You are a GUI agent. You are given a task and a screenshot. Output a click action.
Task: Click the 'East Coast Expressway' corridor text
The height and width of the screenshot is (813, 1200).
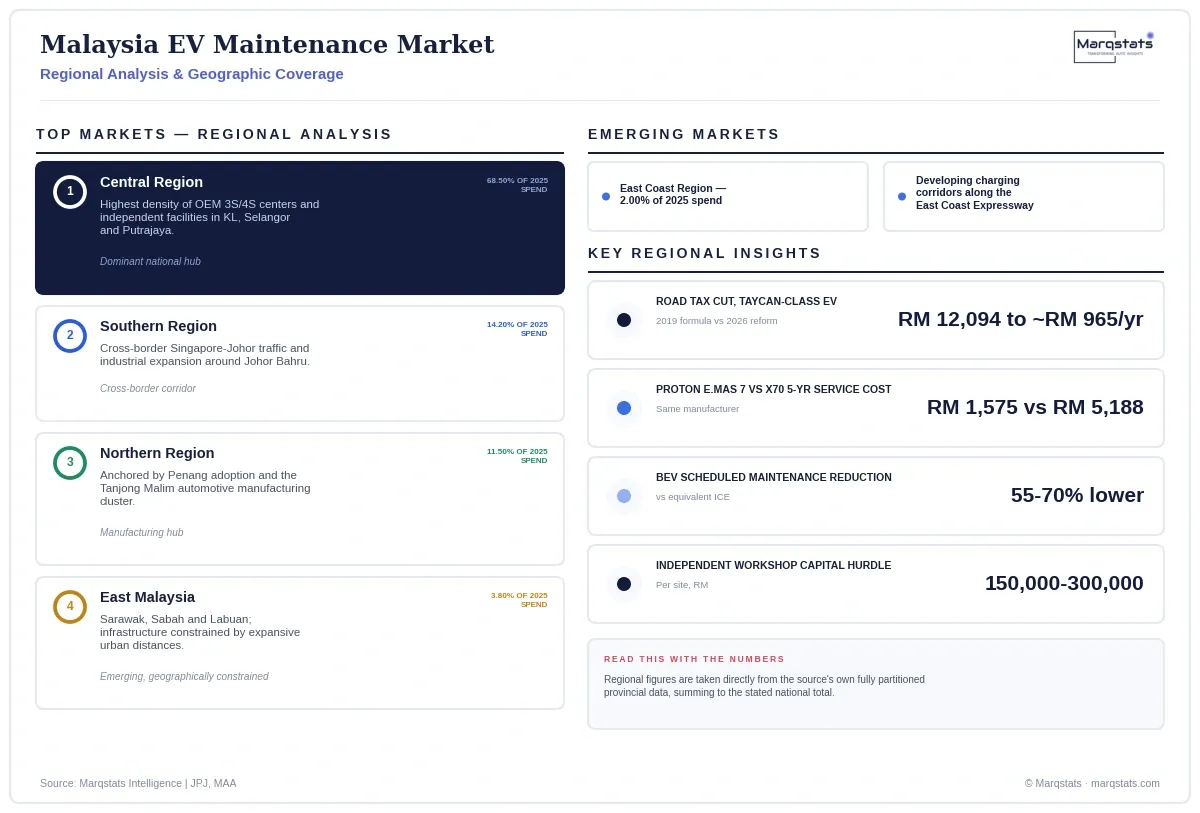974,205
